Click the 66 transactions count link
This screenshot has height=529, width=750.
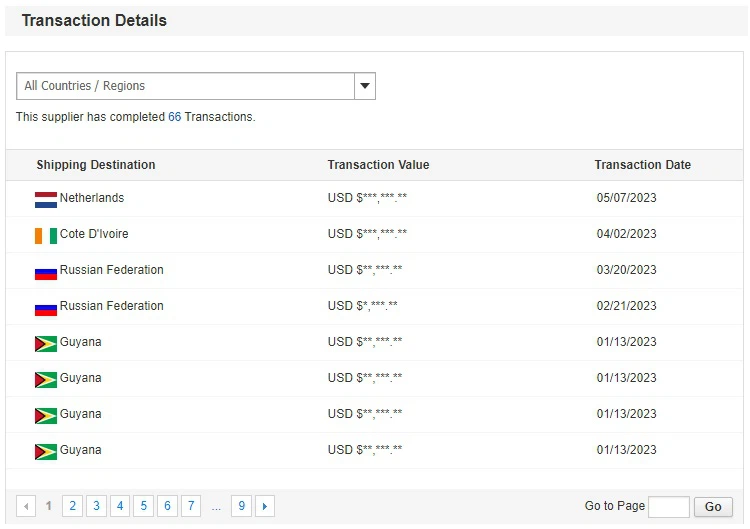[174, 117]
